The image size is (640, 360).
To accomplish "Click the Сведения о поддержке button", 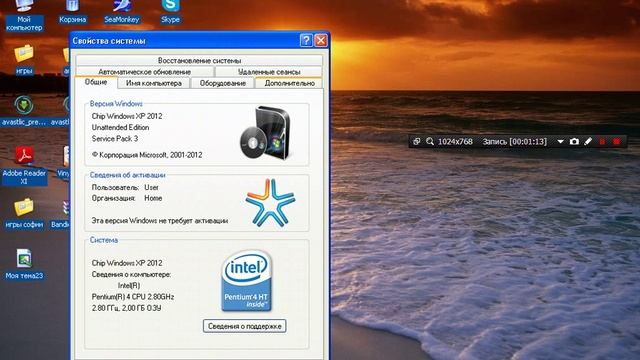I will click(x=244, y=326).
